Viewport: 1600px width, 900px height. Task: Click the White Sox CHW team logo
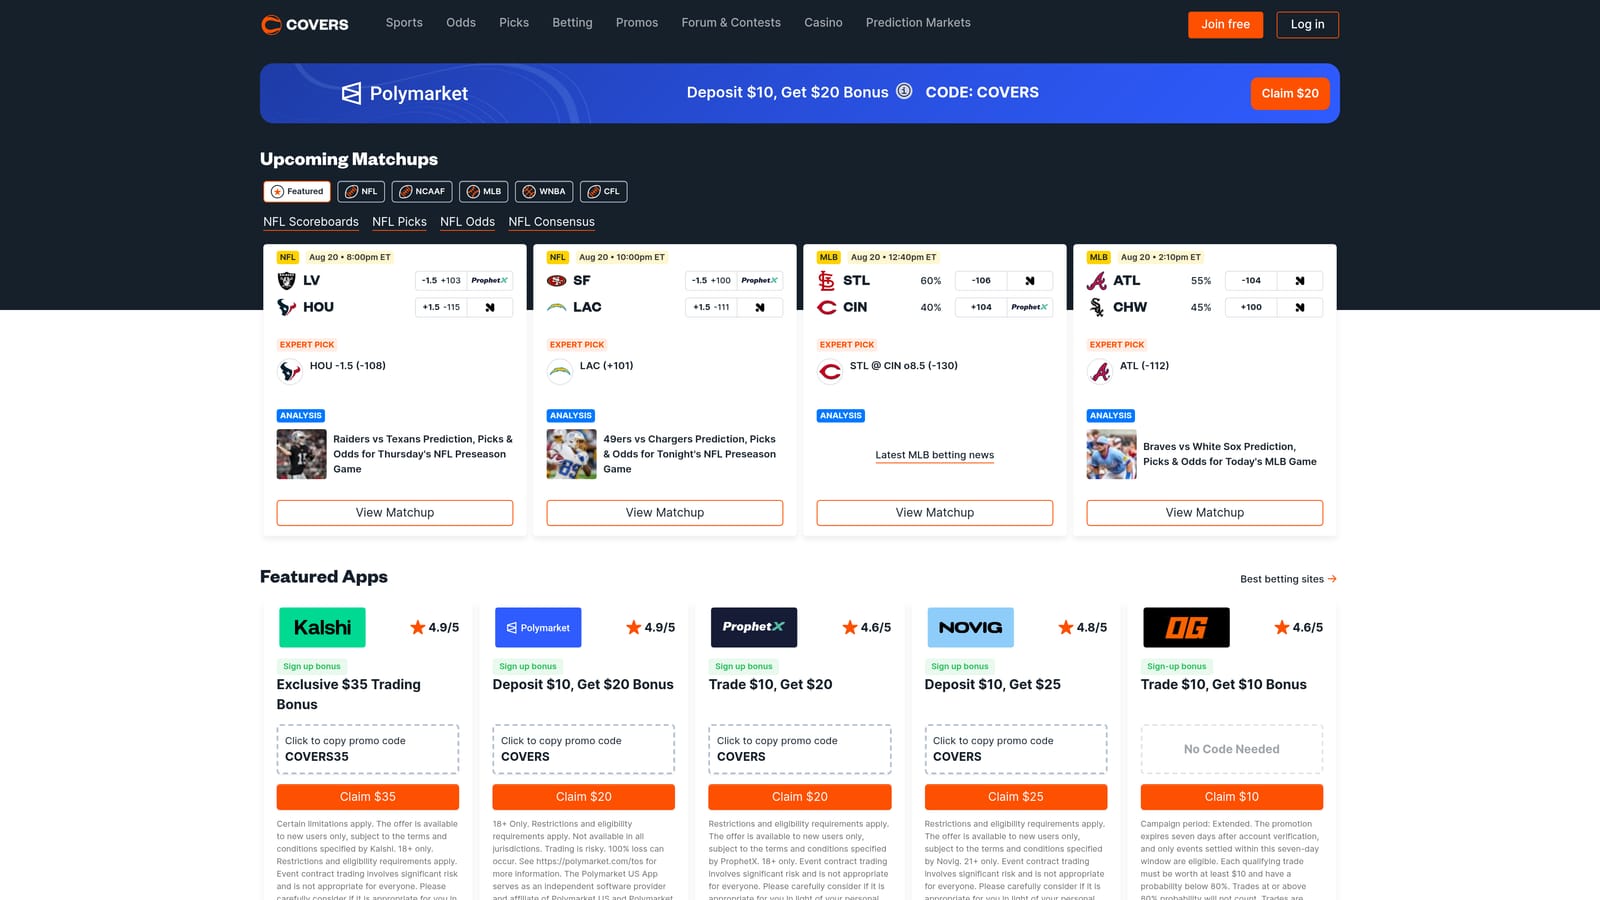(1097, 307)
